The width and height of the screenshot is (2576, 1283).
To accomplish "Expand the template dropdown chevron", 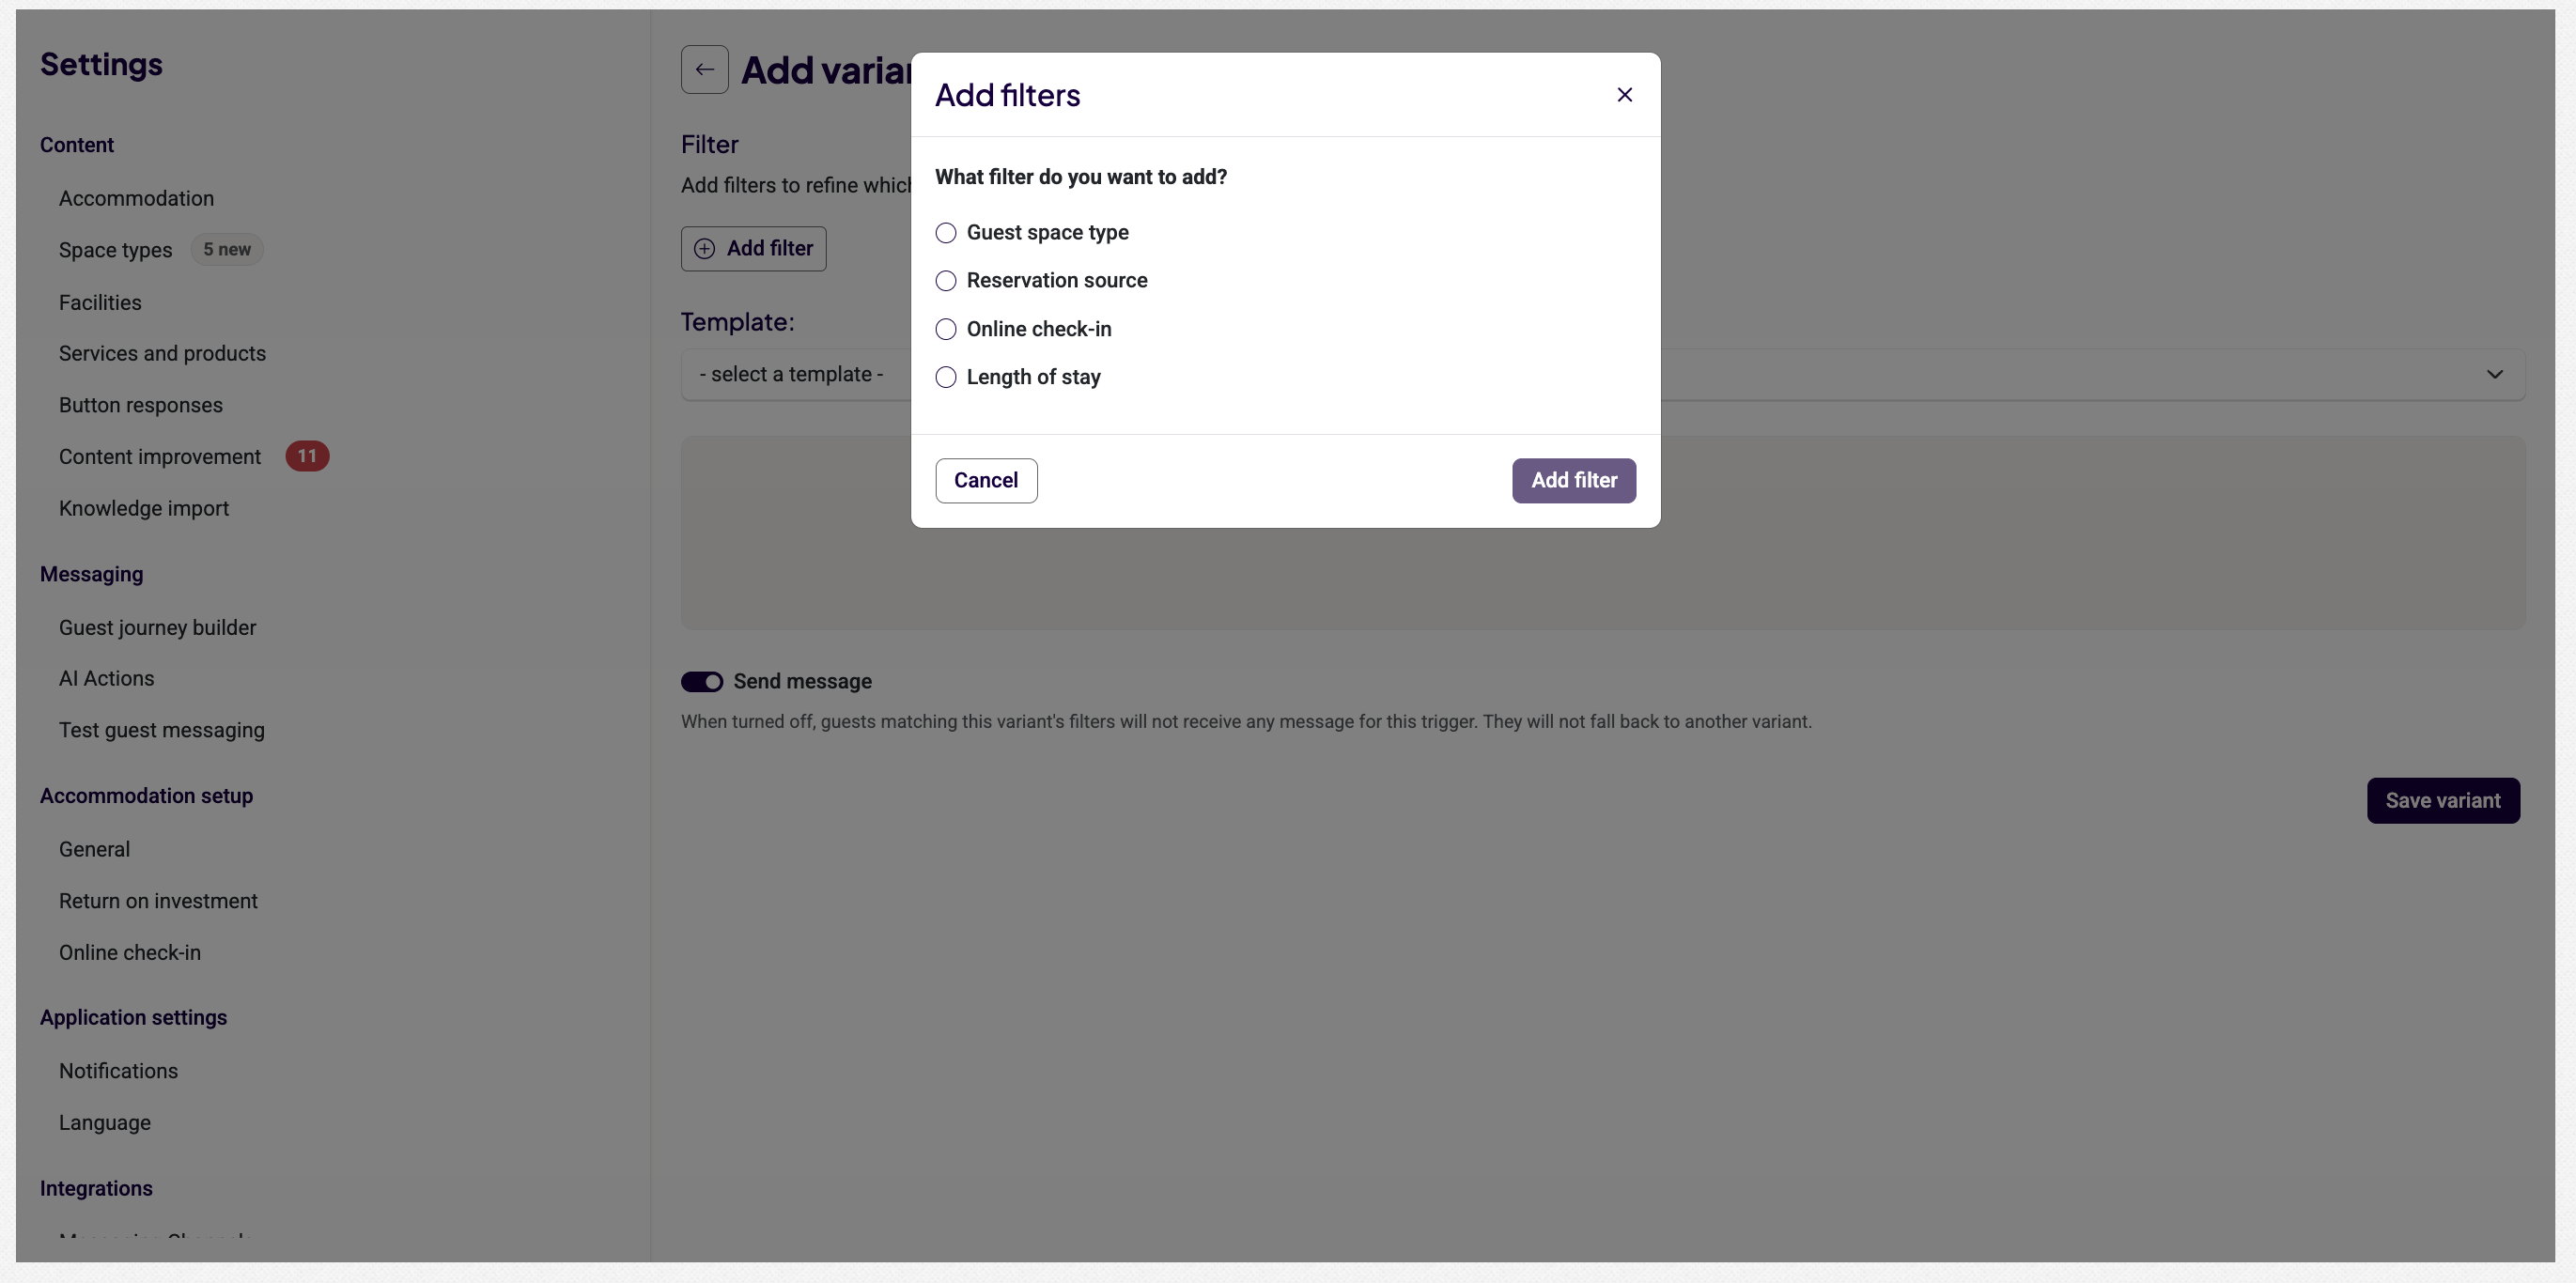I will click(2494, 374).
